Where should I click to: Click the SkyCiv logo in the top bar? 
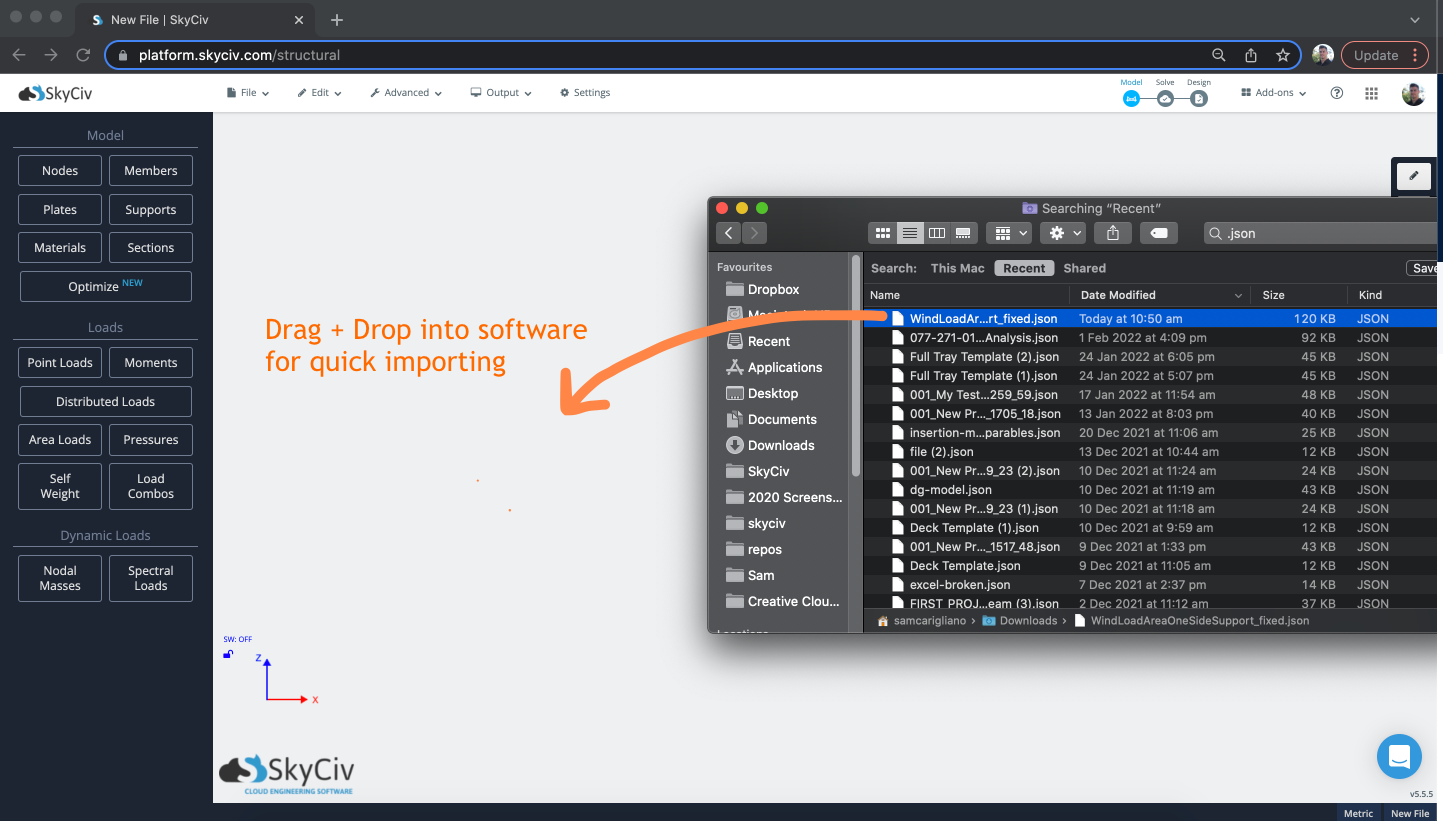[54, 92]
